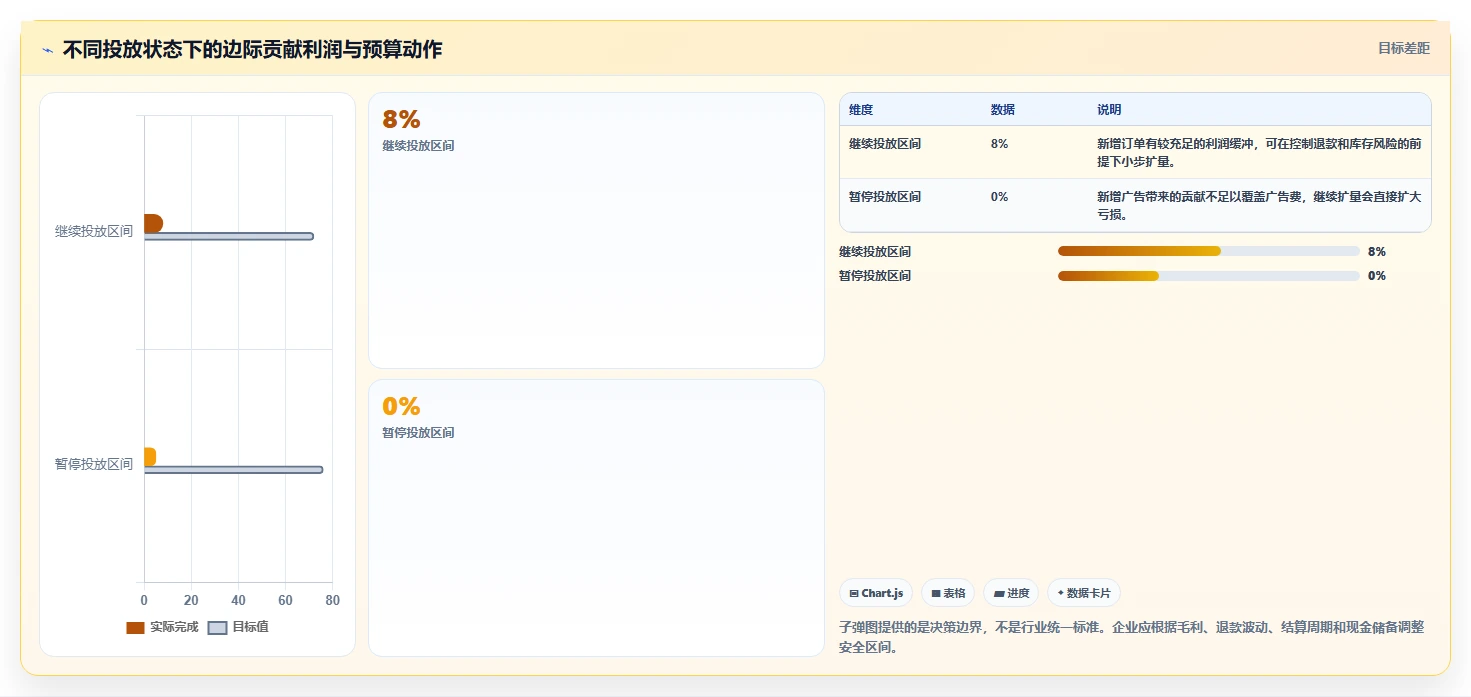Toggle the 实际完成 legend entry
1471x697 pixels.
pyautogui.click(x=162, y=627)
